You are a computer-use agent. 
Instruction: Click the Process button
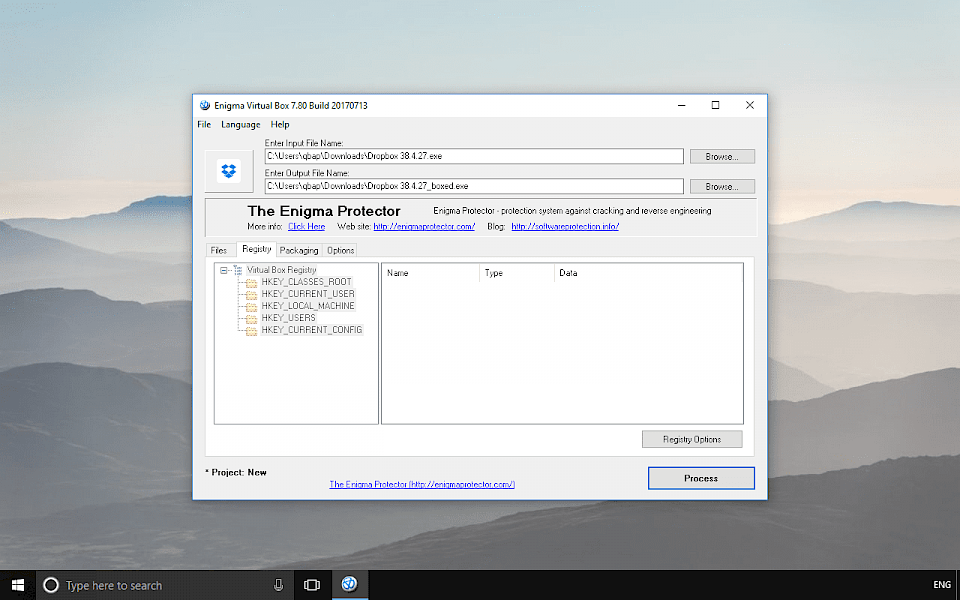(701, 478)
